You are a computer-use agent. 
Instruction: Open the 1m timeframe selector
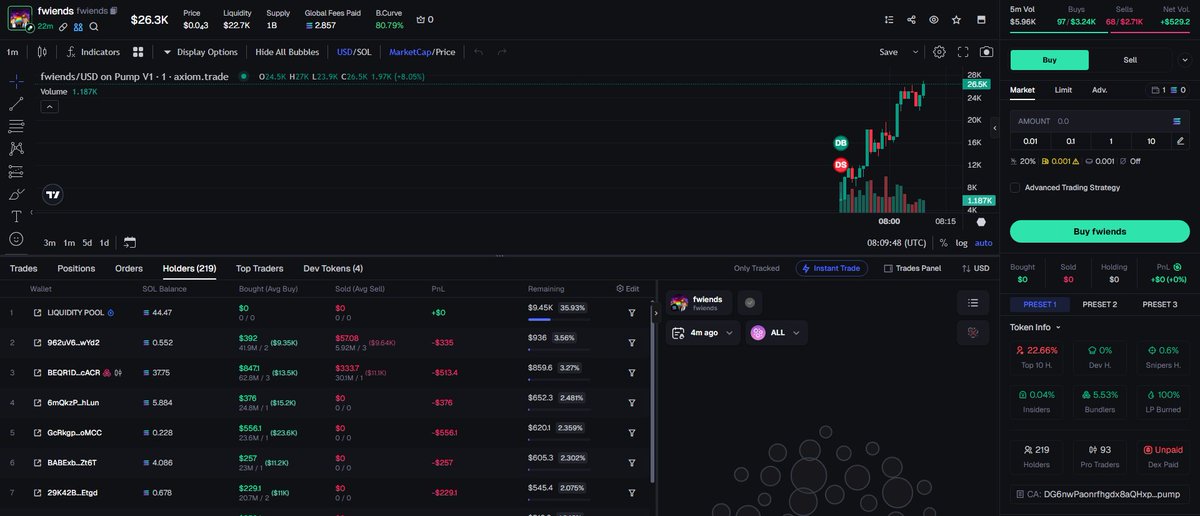point(13,52)
